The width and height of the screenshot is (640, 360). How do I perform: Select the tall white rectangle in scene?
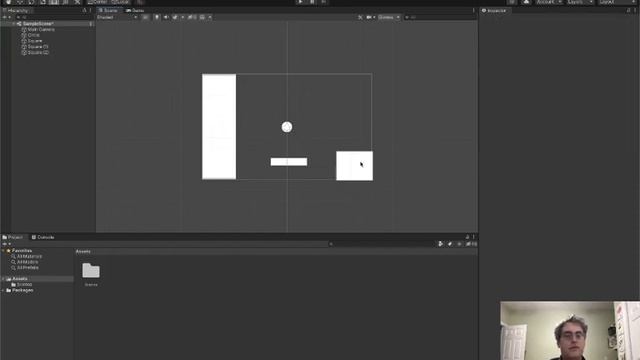tap(219, 127)
